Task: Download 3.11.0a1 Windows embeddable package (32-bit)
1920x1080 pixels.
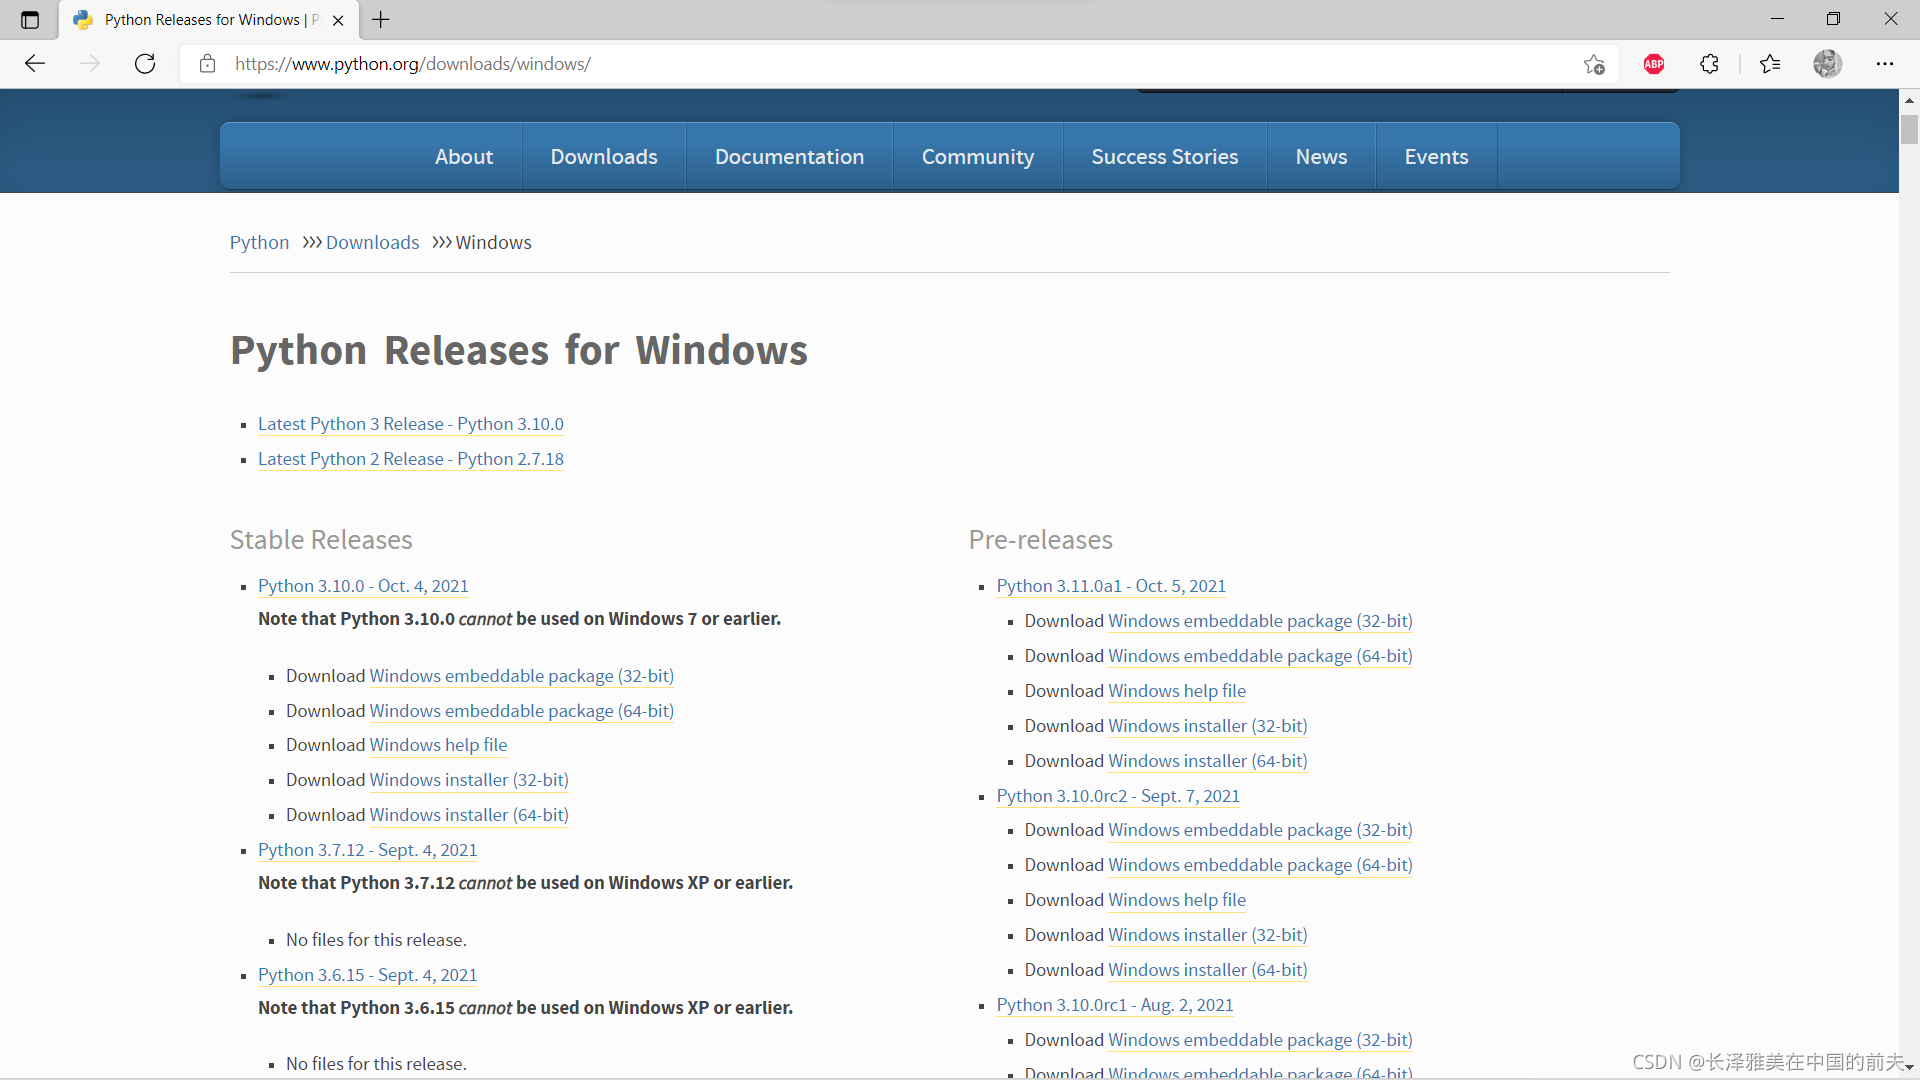Action: tap(1260, 621)
